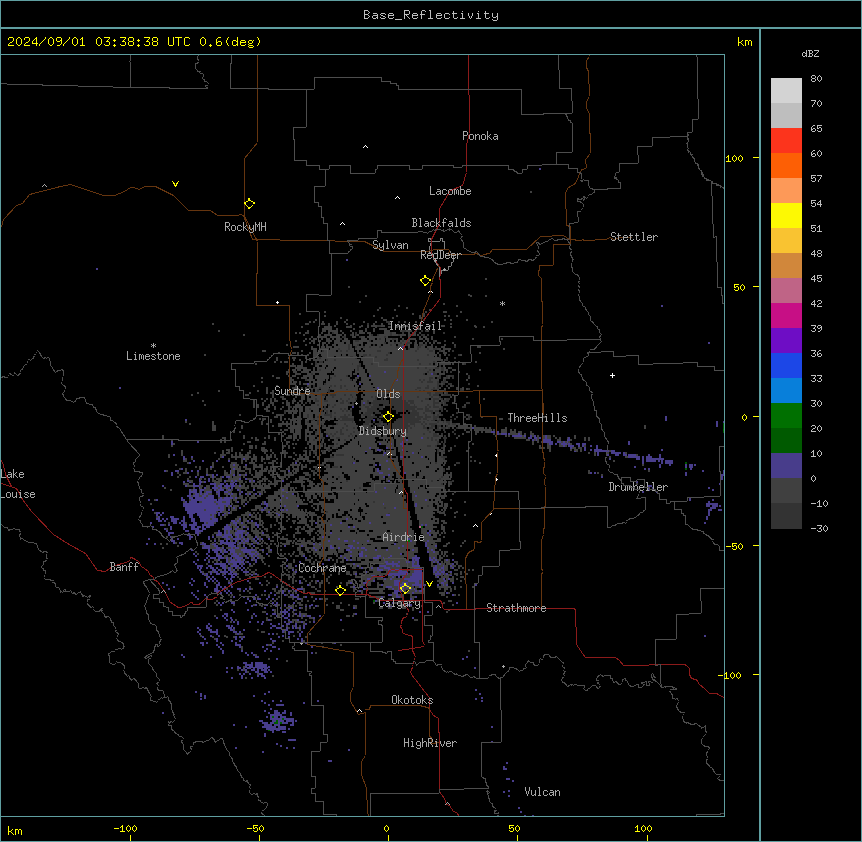
Task: Click the Cochrane city label
Action: (322, 568)
